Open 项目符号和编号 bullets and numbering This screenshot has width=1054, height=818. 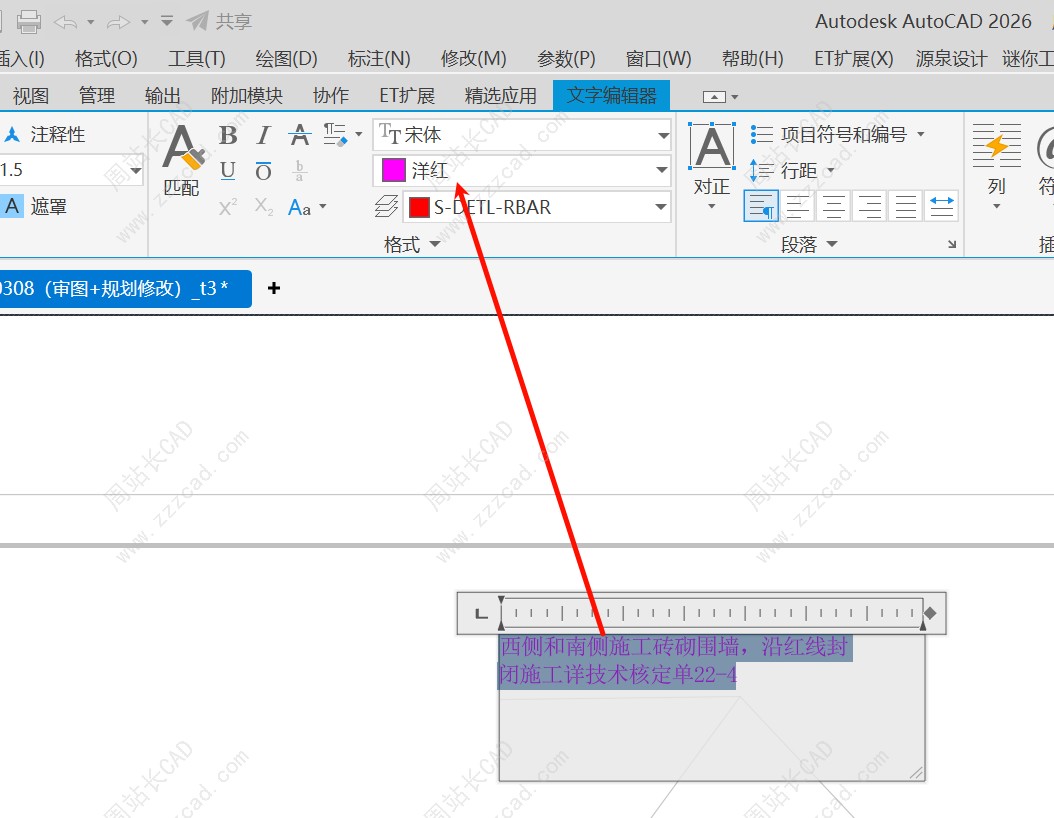pyautogui.click(x=838, y=134)
